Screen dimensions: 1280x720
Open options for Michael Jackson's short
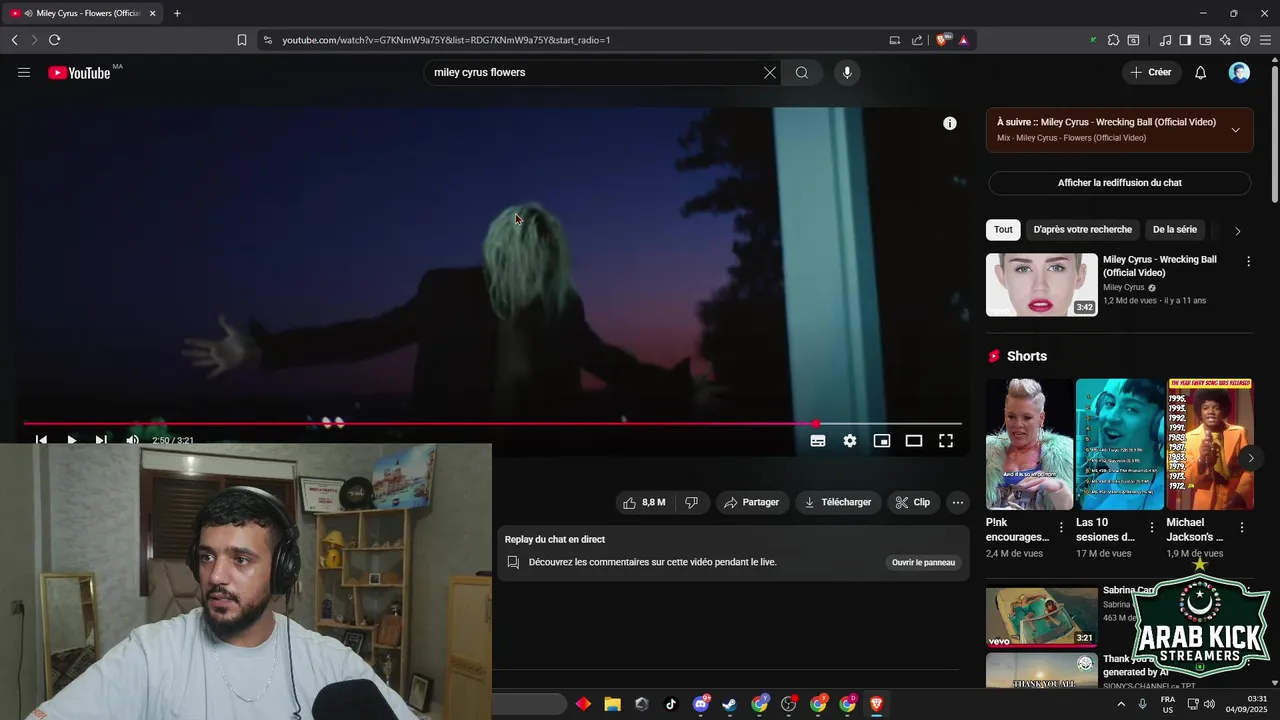coord(1242,527)
